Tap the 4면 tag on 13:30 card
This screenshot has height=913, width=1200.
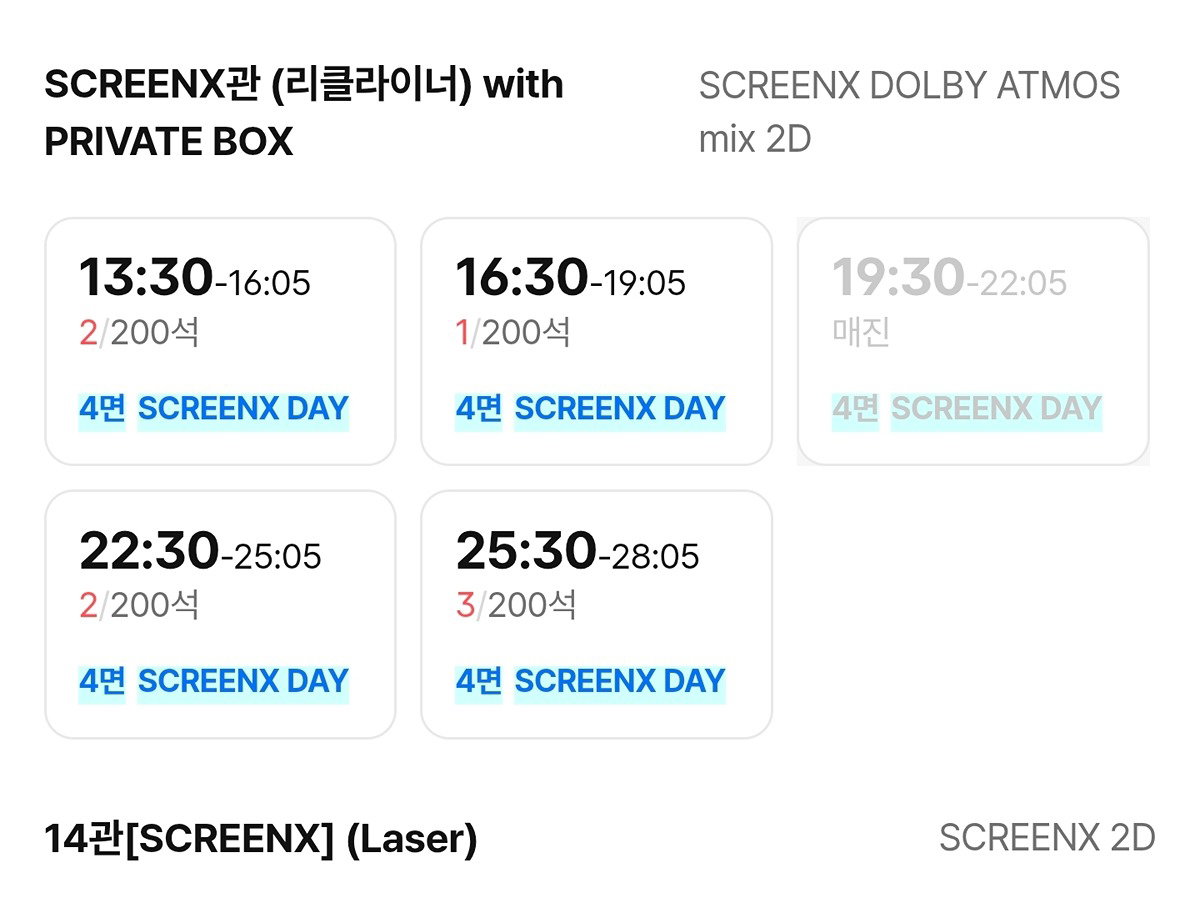pos(102,409)
